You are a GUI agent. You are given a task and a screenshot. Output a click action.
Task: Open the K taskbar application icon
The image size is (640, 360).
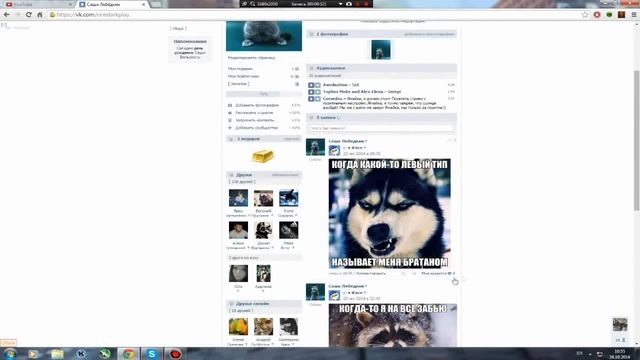click(81, 353)
